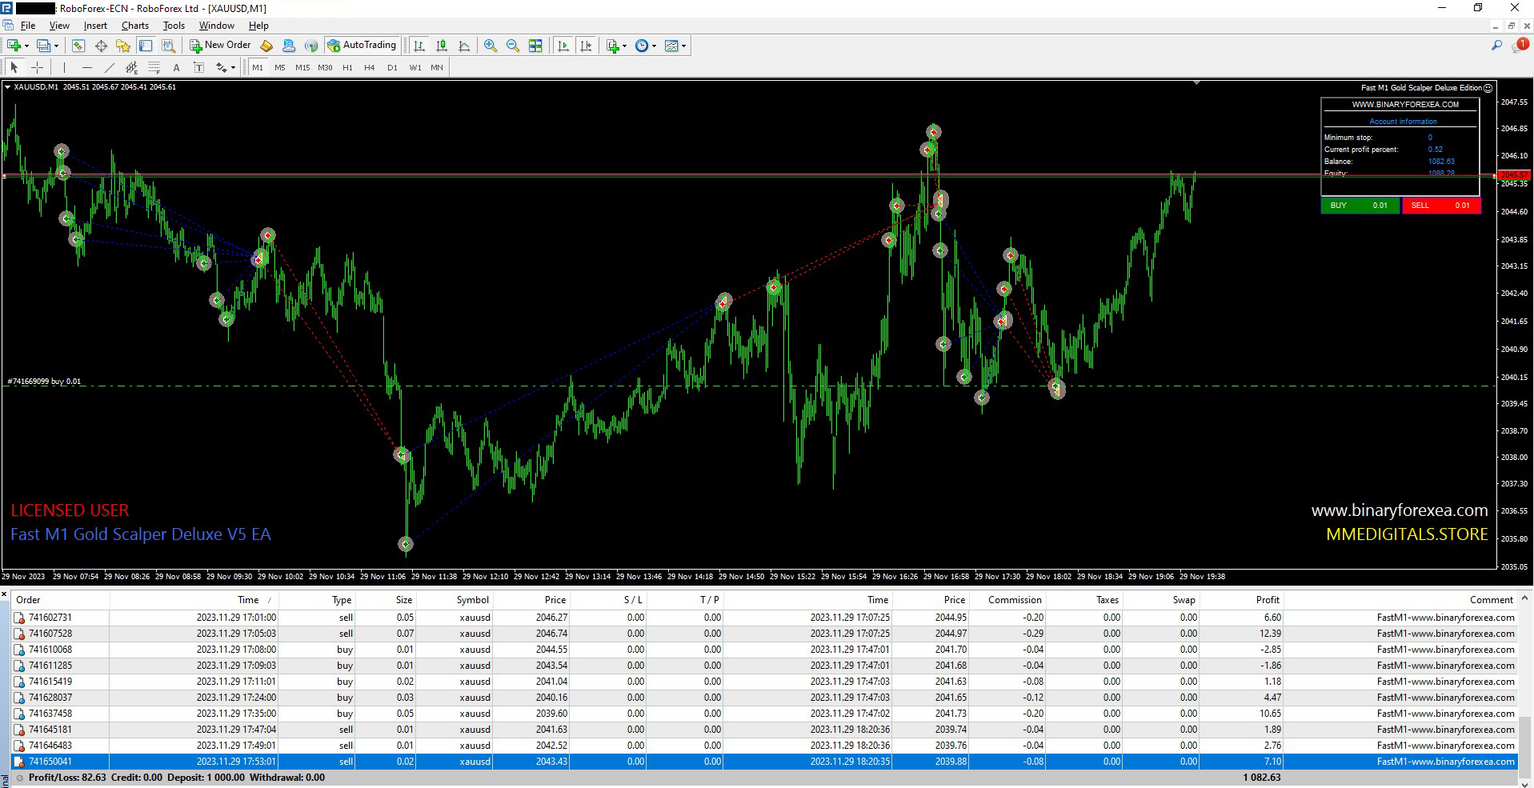Draw a horizontal line tool
1534x788 pixels.
click(87, 68)
